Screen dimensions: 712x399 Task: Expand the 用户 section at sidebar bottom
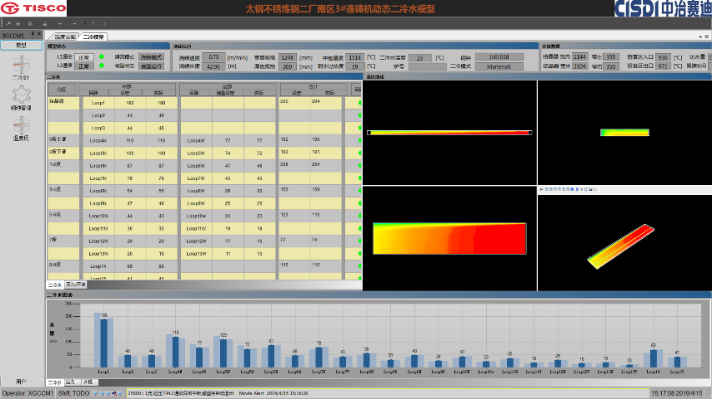click(x=21, y=382)
